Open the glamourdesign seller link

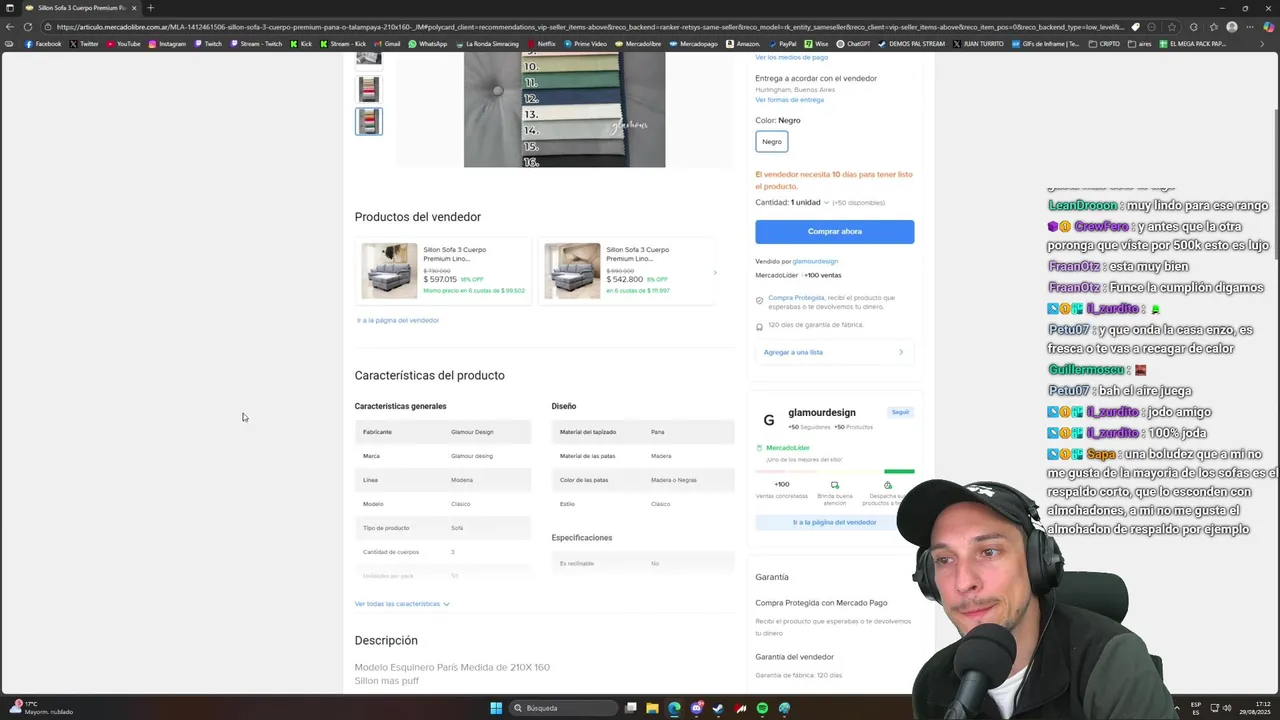815,261
